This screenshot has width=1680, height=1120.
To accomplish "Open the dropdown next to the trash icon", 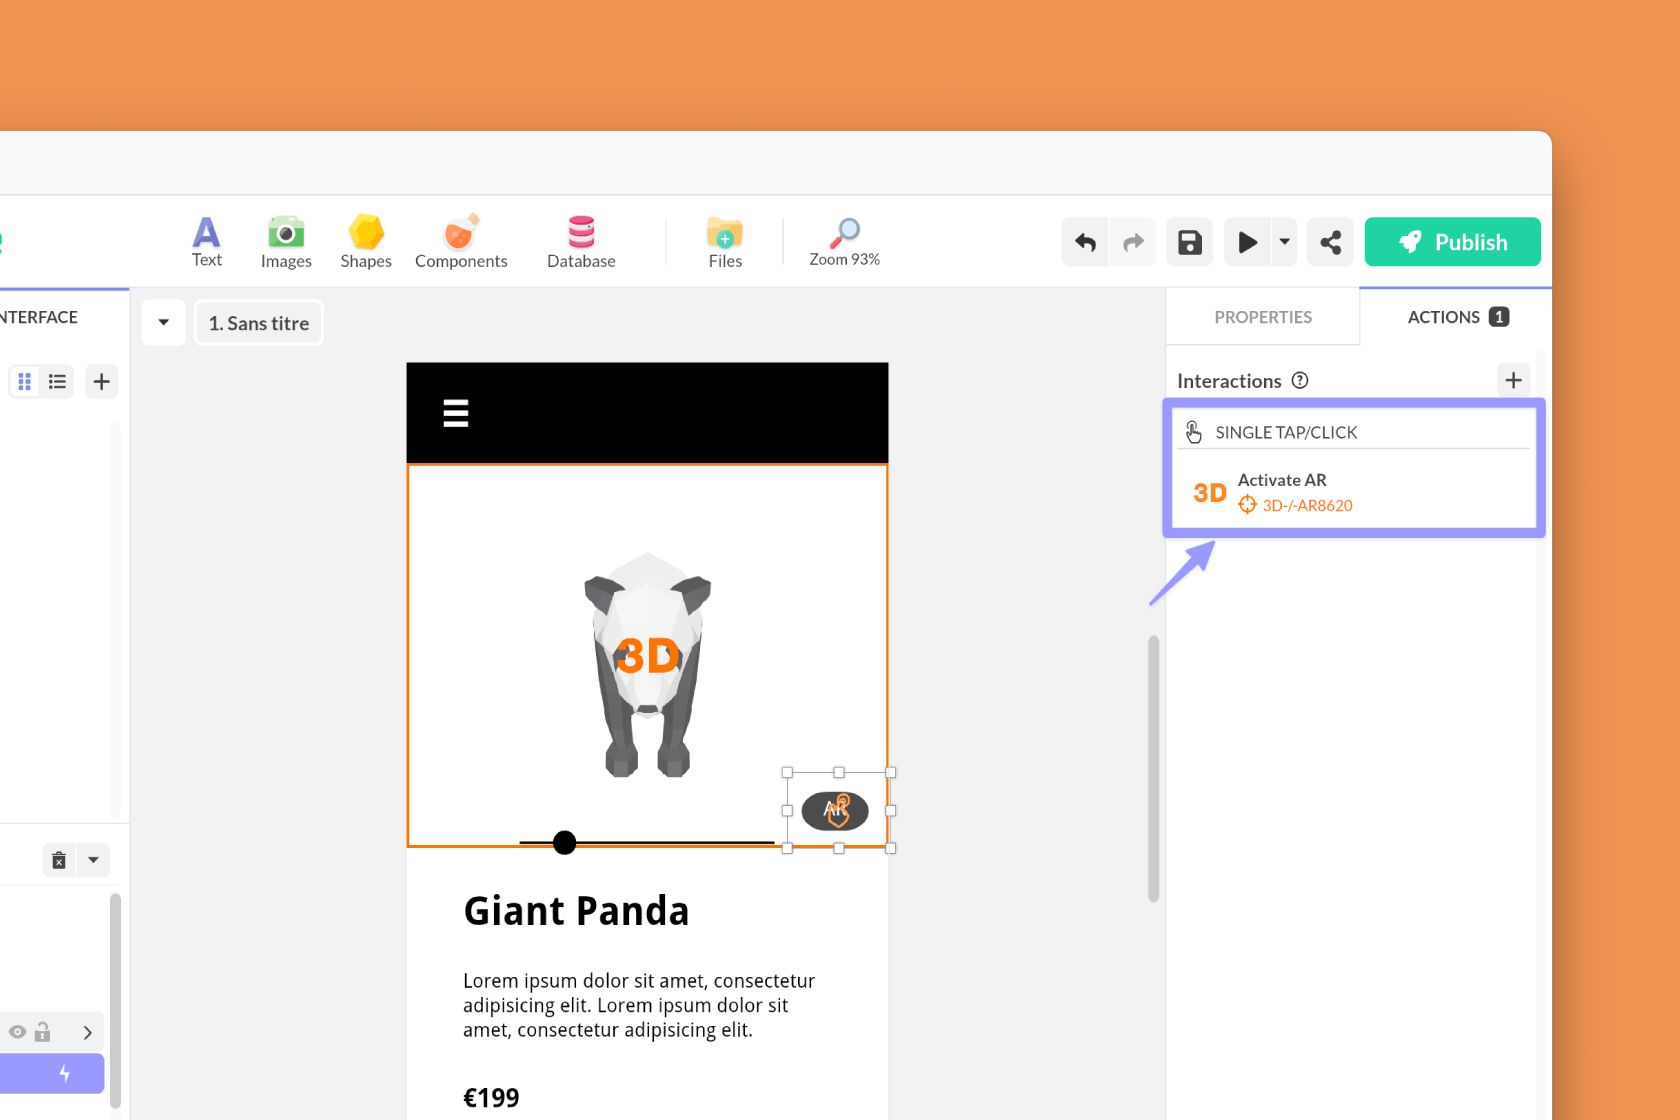I will click(x=93, y=859).
